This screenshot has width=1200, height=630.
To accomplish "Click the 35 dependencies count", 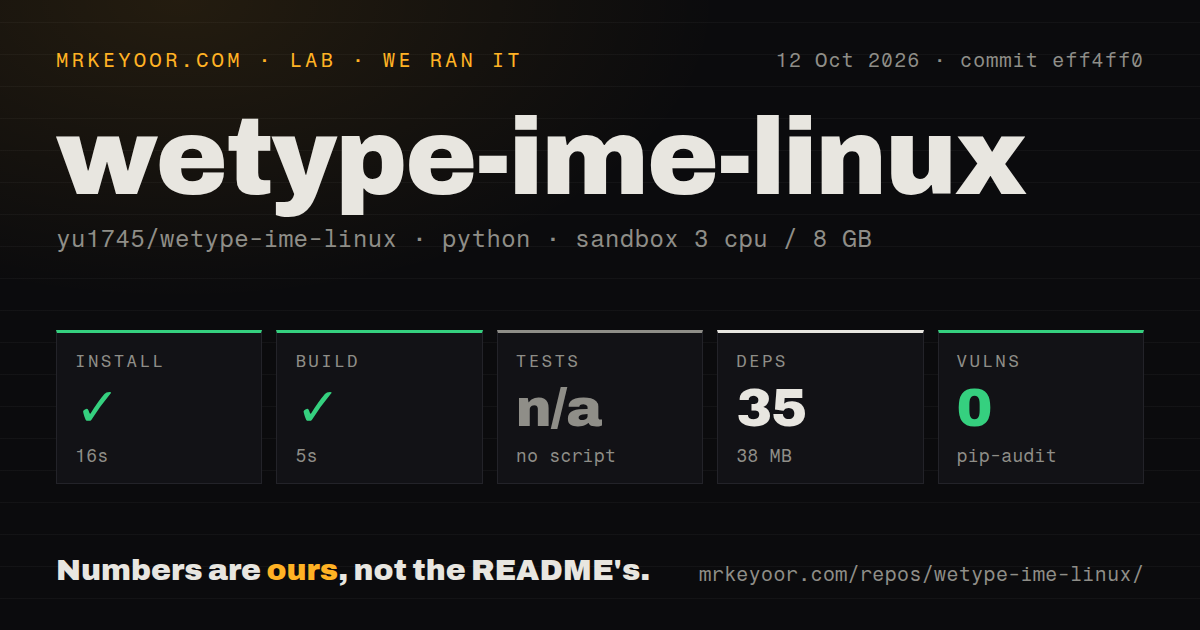I will pos(771,408).
